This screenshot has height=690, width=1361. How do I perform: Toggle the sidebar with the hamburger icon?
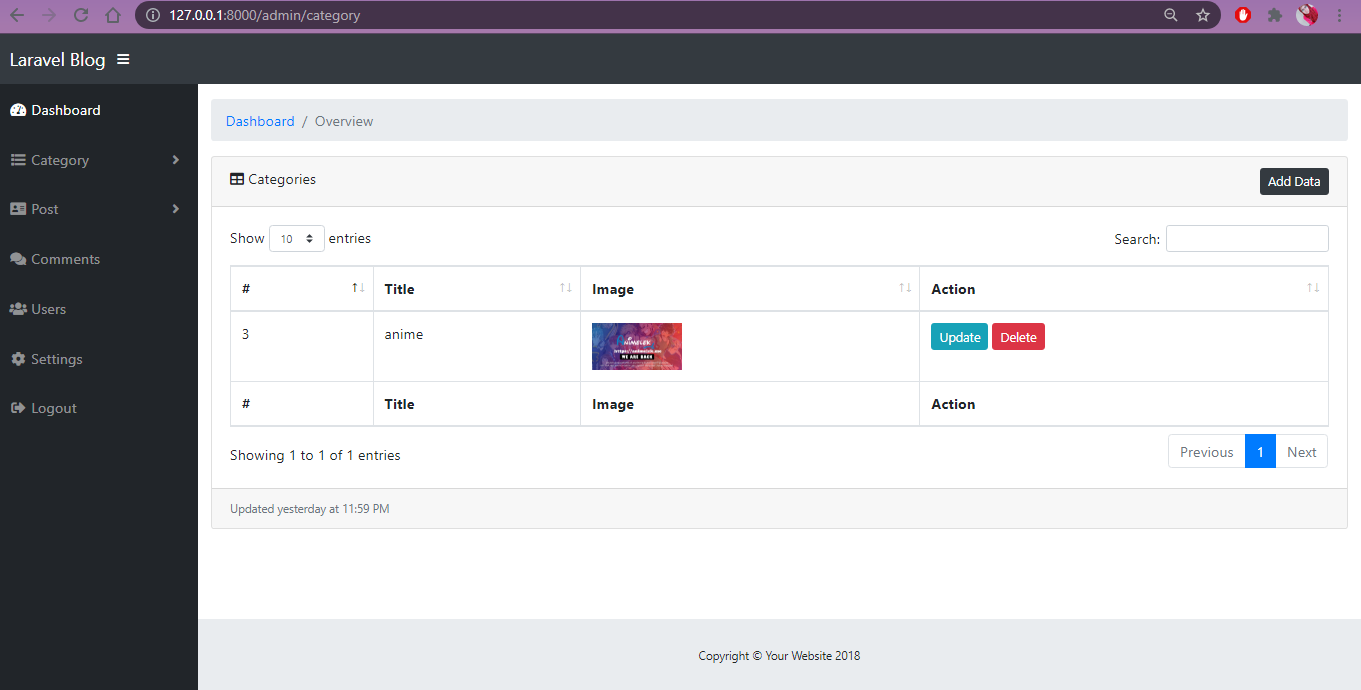coord(123,58)
